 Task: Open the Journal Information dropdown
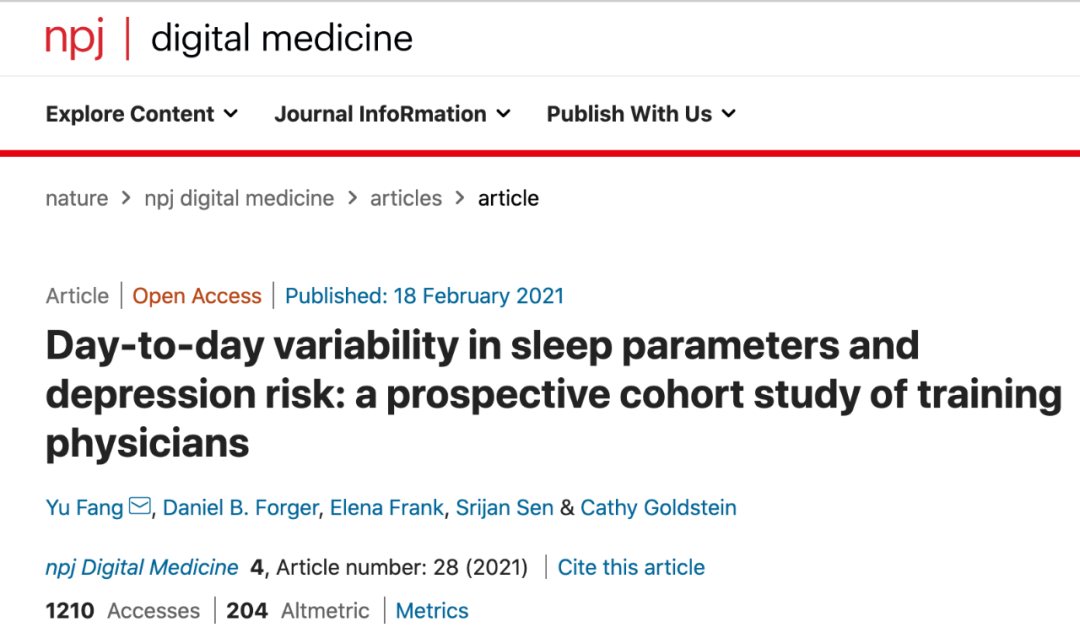392,114
